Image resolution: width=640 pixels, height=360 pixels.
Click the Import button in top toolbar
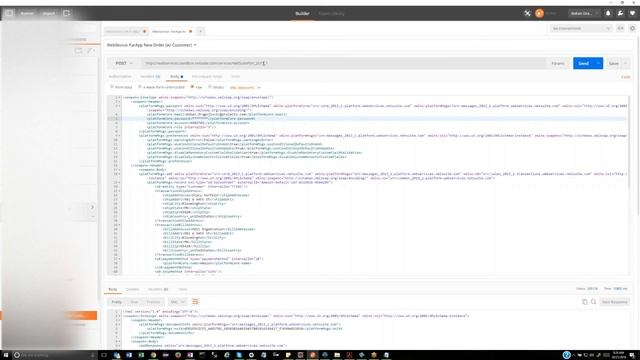[x=49, y=13]
